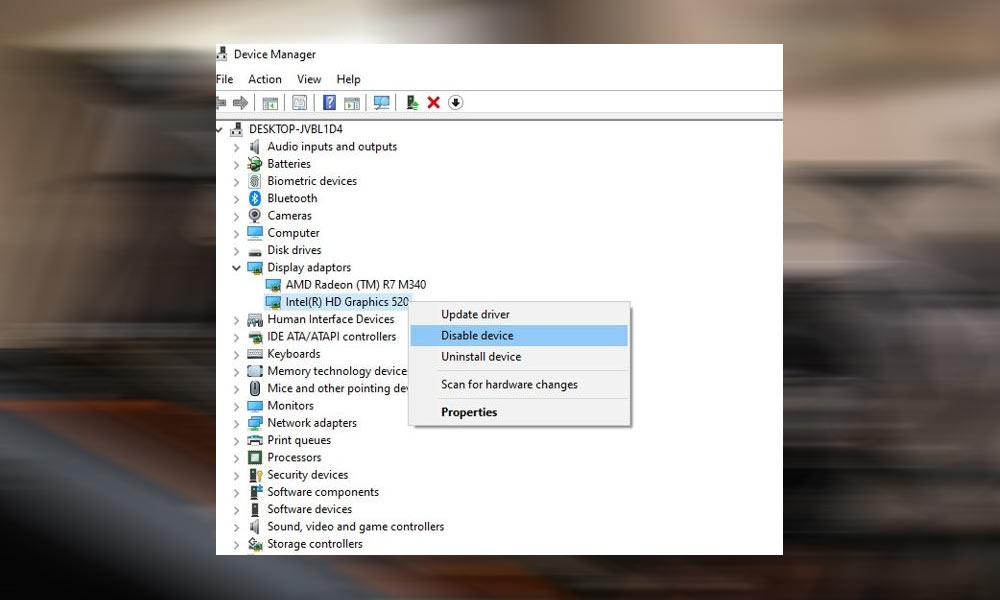Click Show/Hide Console Tree toolbar icon
Viewport: 1000px width, 600px height.
(x=270, y=103)
